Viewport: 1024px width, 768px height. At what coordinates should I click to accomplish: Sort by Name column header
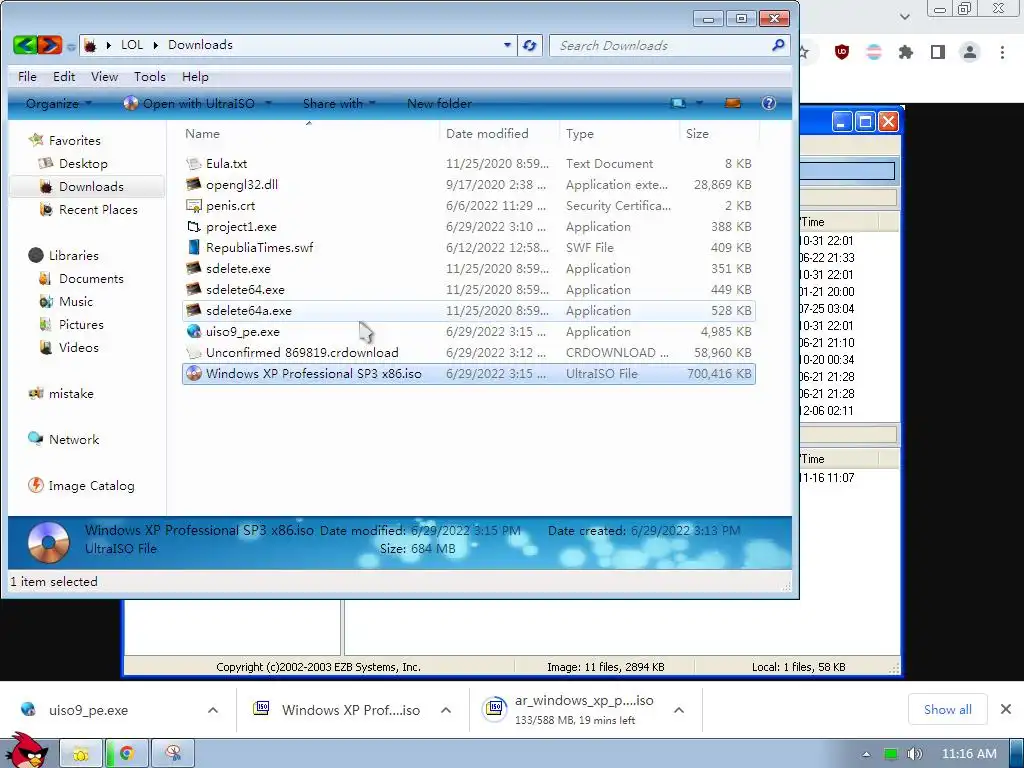tap(202, 133)
